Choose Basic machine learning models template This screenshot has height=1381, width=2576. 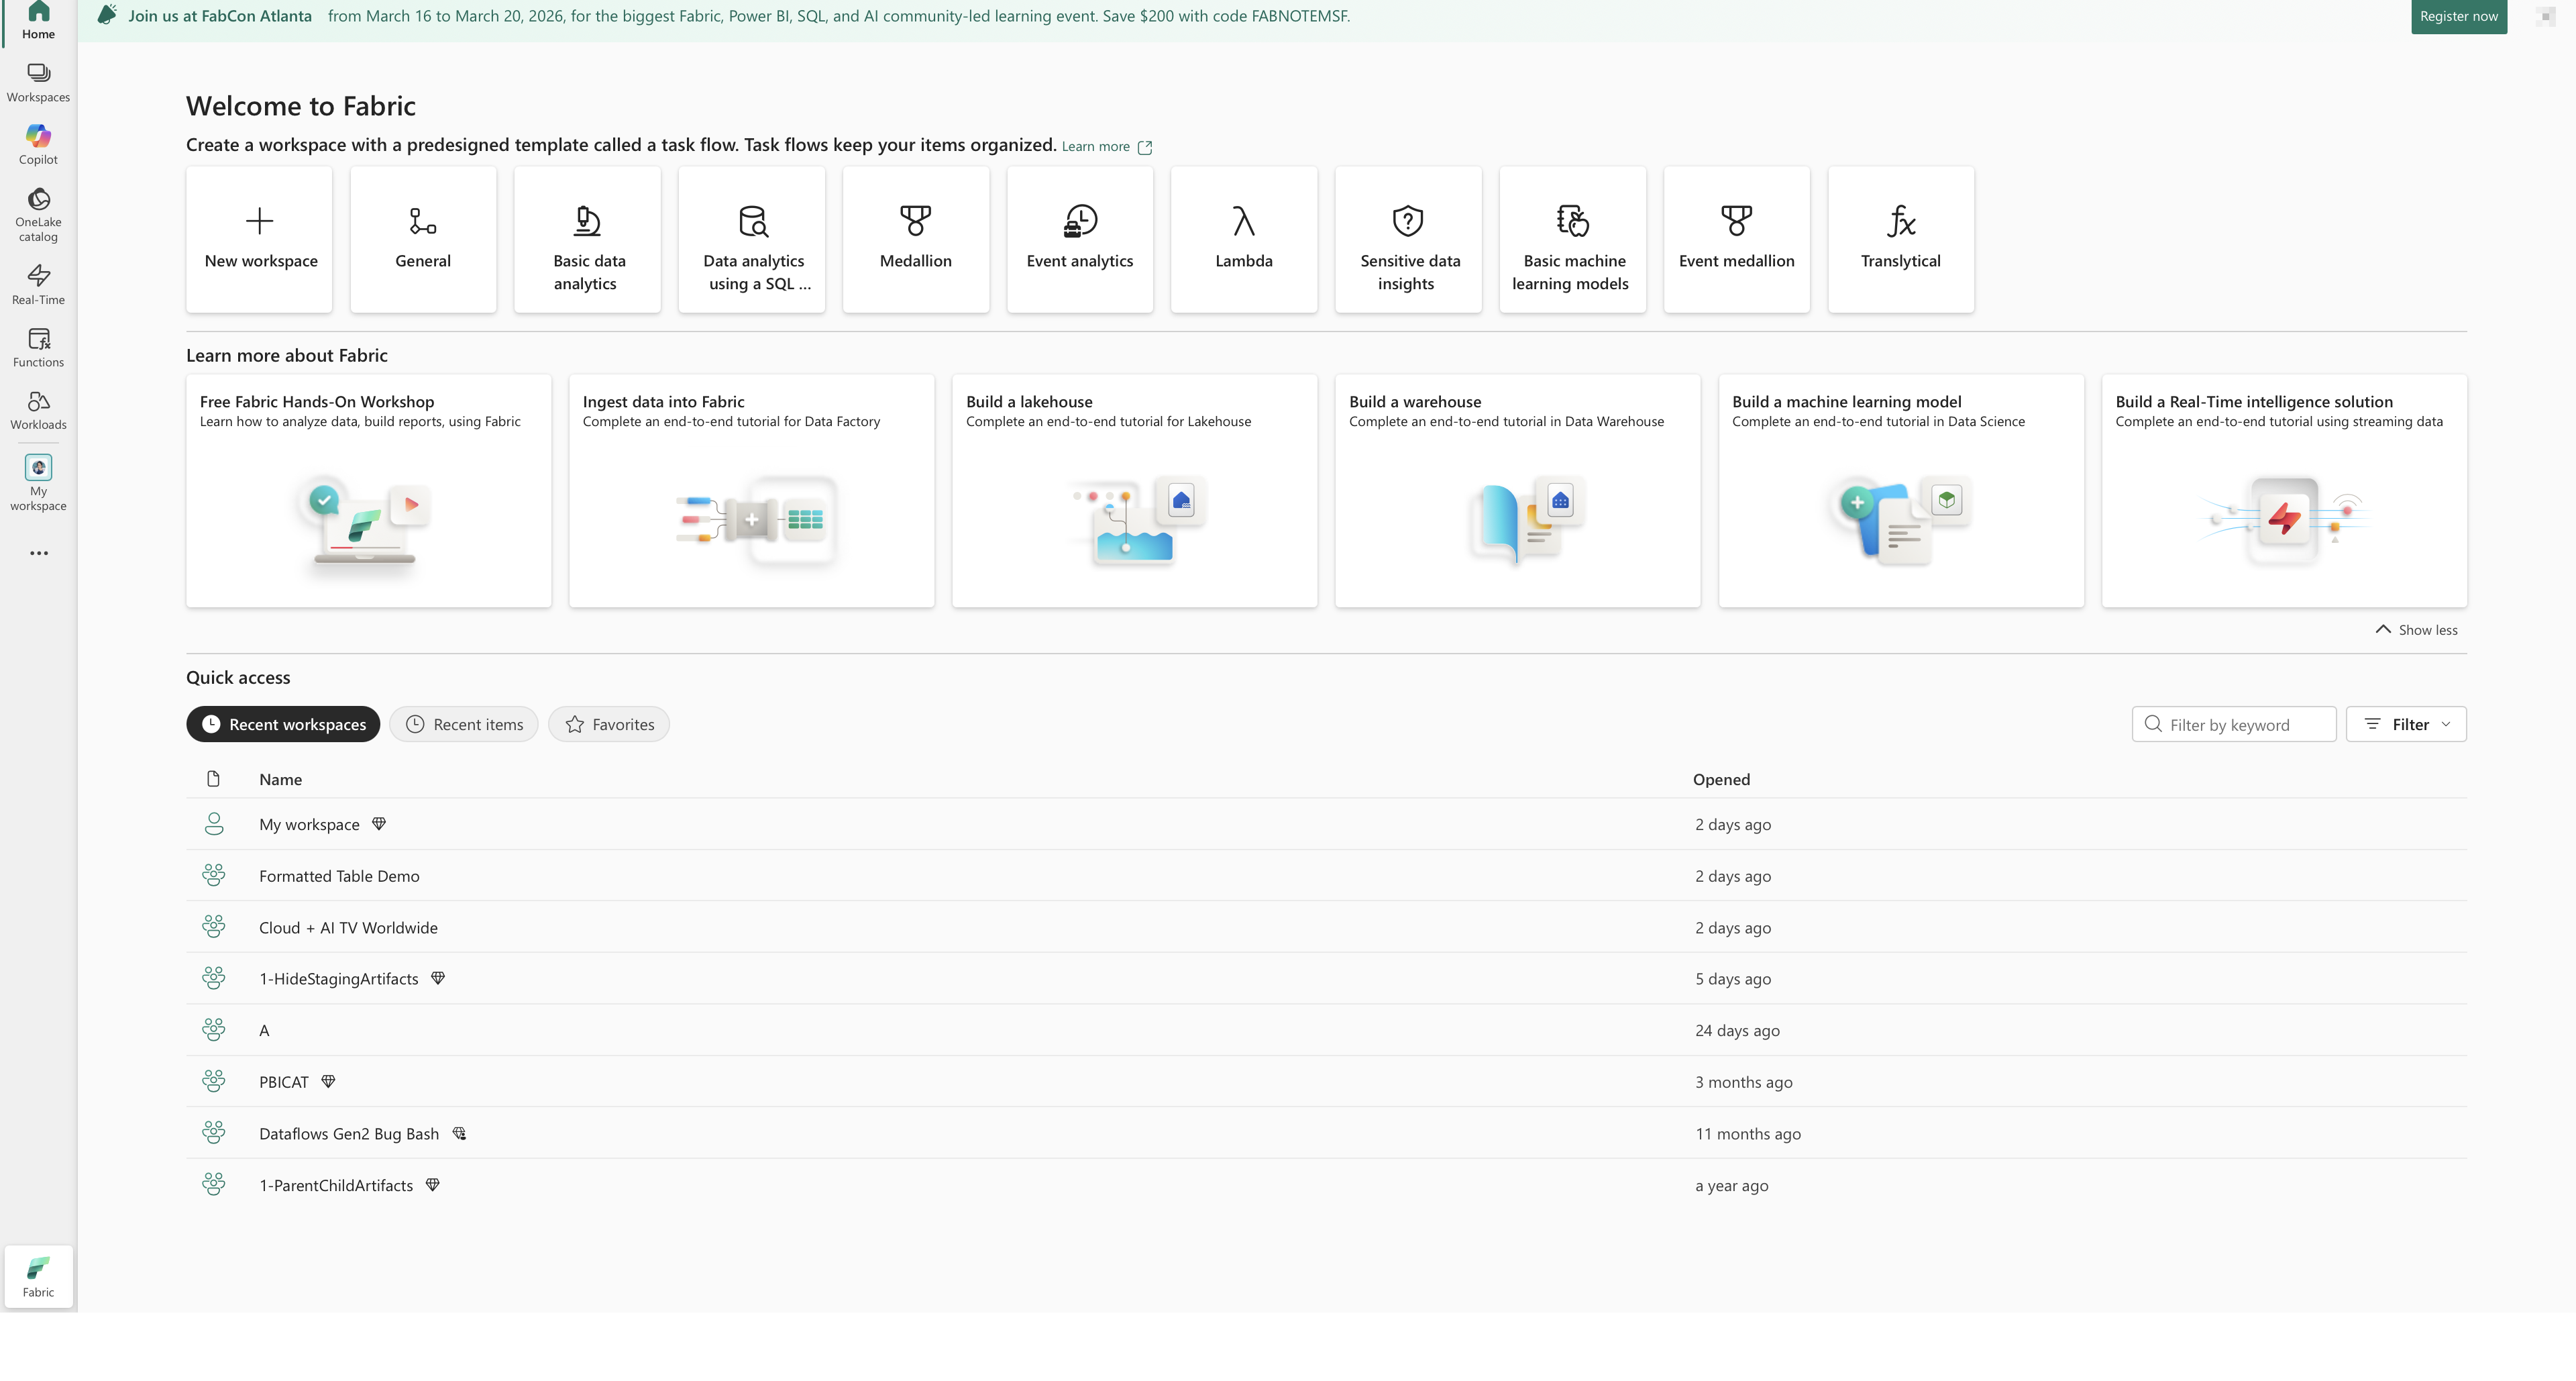(x=1573, y=239)
